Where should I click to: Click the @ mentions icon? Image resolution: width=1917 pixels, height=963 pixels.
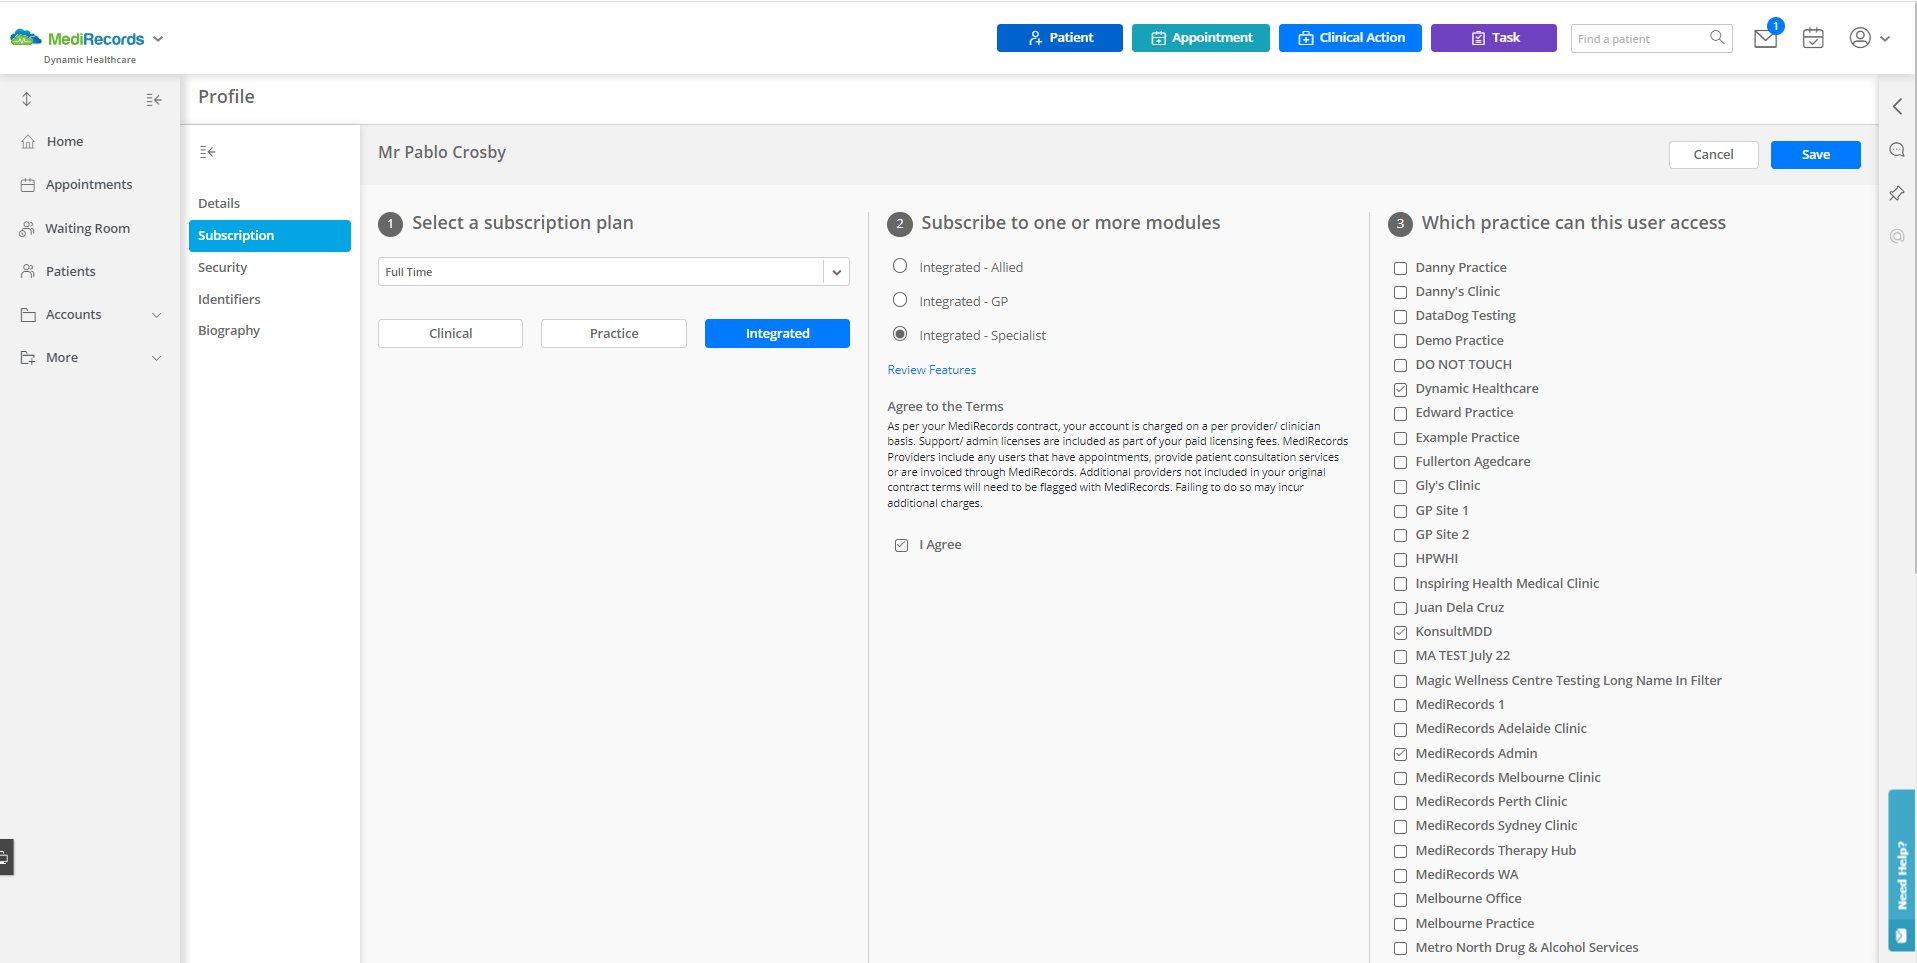1897,236
